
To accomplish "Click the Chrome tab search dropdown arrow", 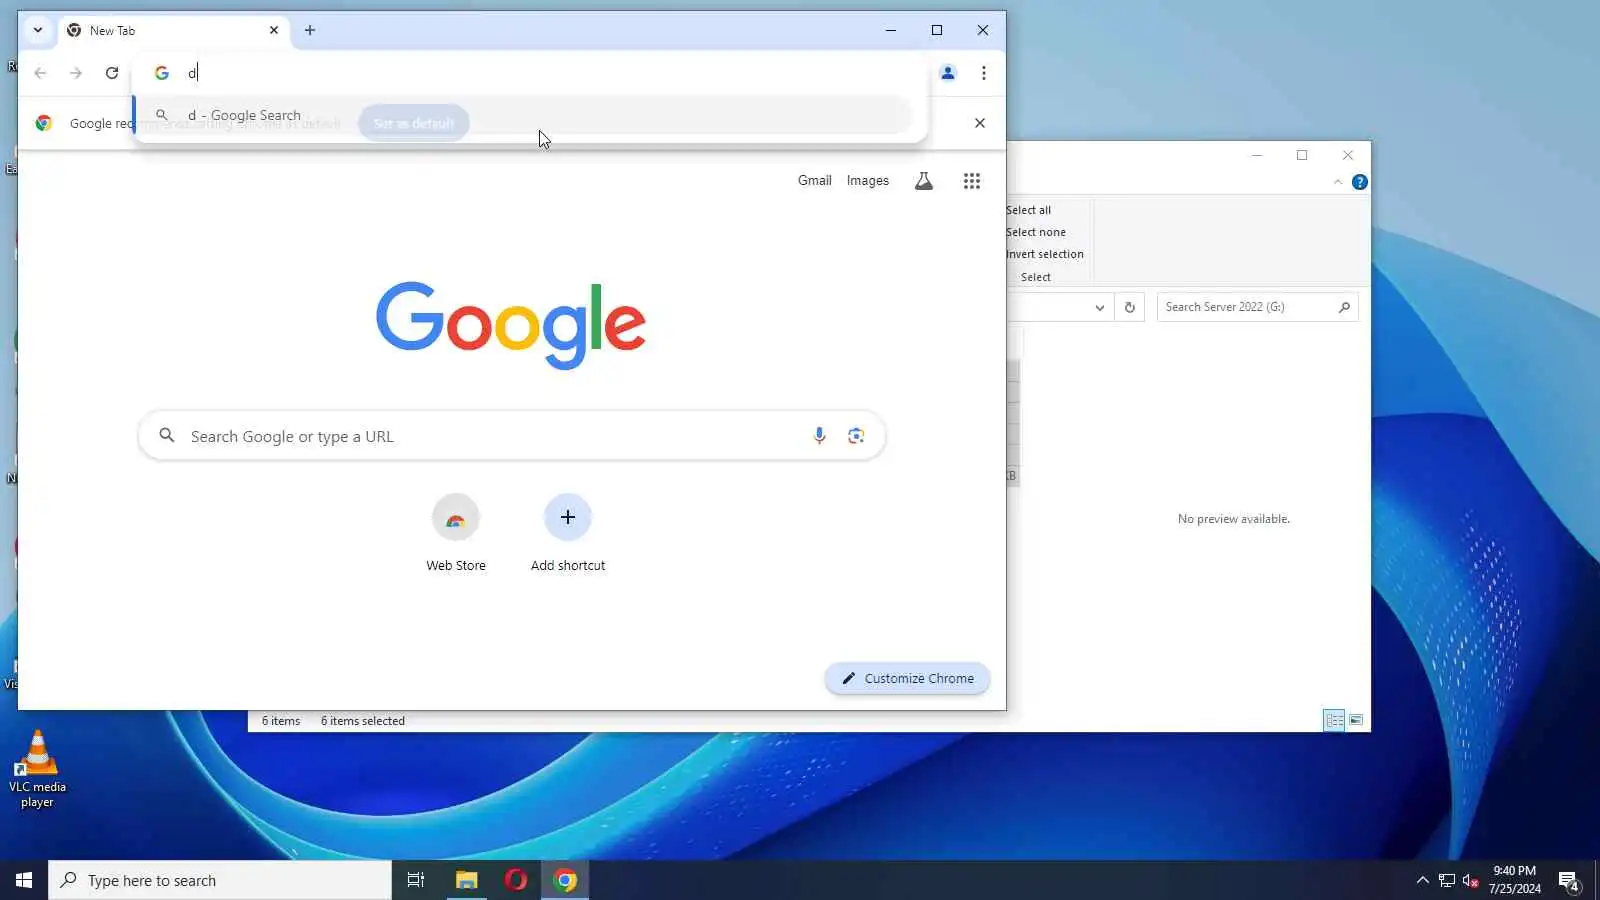I will (38, 30).
